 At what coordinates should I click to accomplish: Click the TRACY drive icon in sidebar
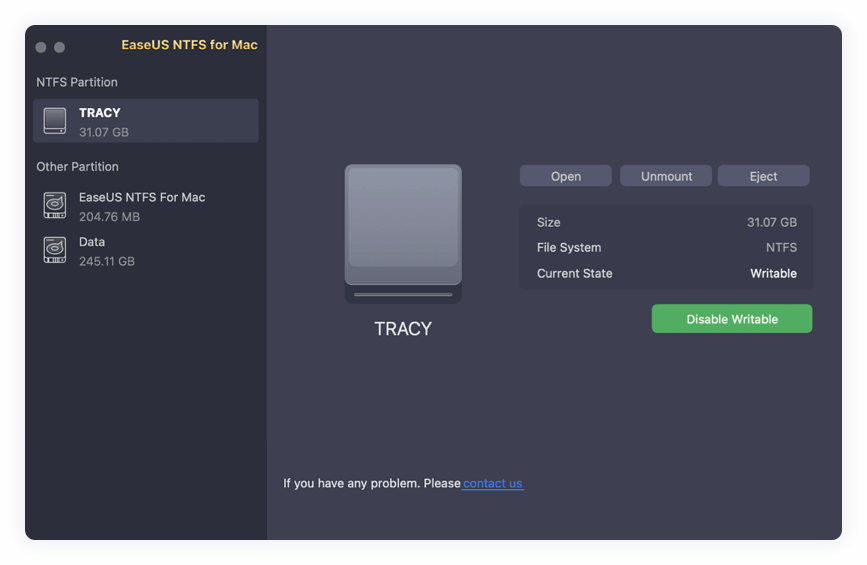(55, 121)
